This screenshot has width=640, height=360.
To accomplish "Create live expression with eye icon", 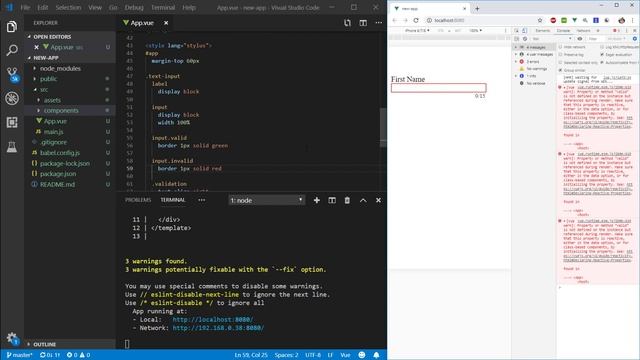I will 580,39.
